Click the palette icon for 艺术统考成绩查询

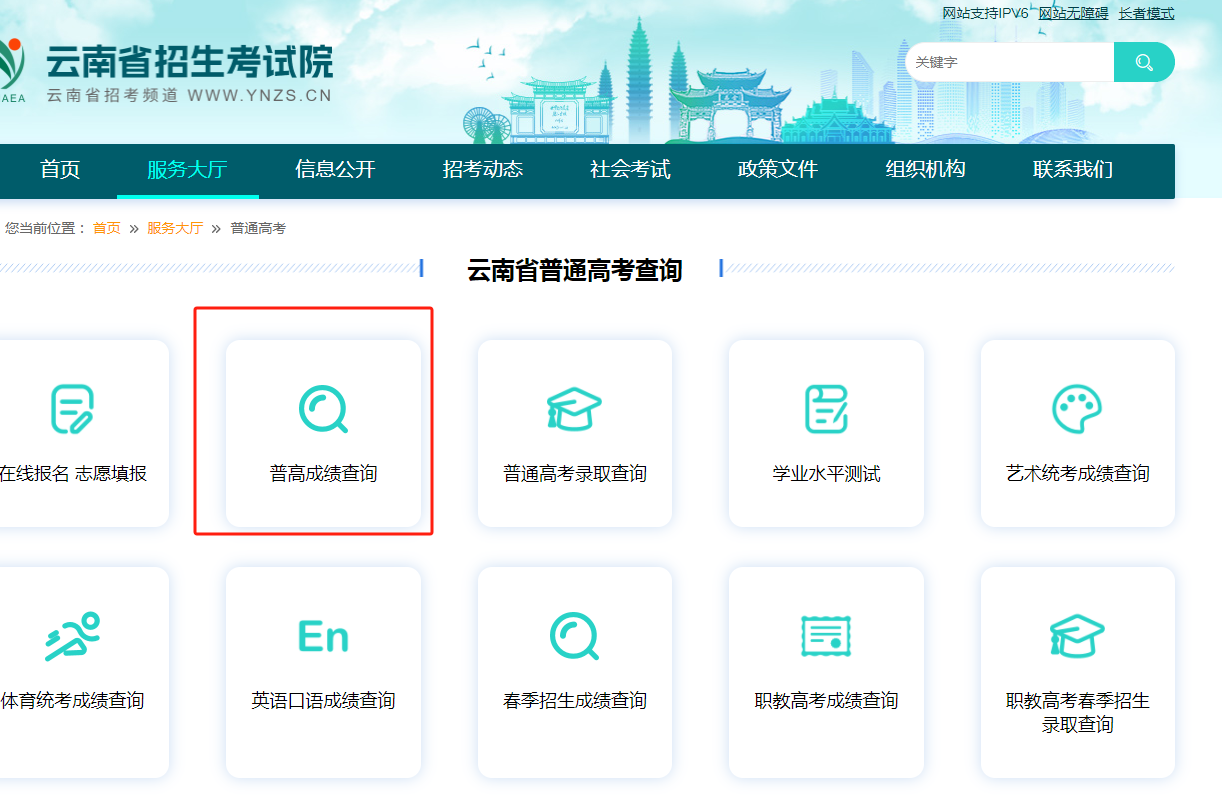(1077, 409)
